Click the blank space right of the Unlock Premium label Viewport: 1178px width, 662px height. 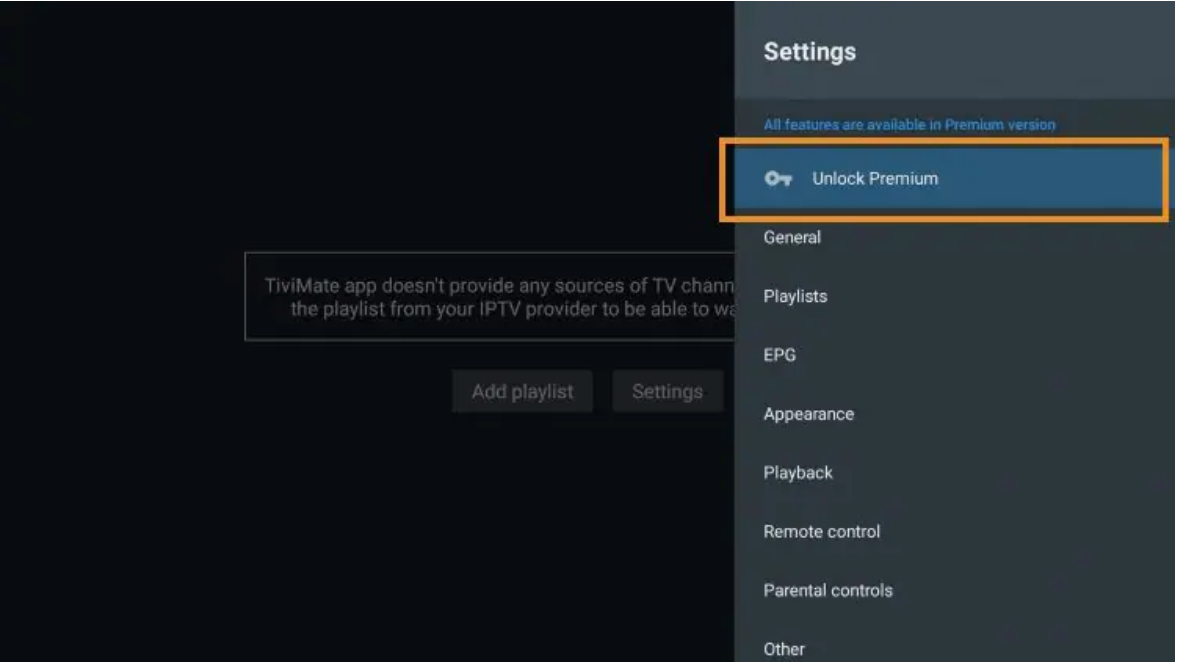1052,179
